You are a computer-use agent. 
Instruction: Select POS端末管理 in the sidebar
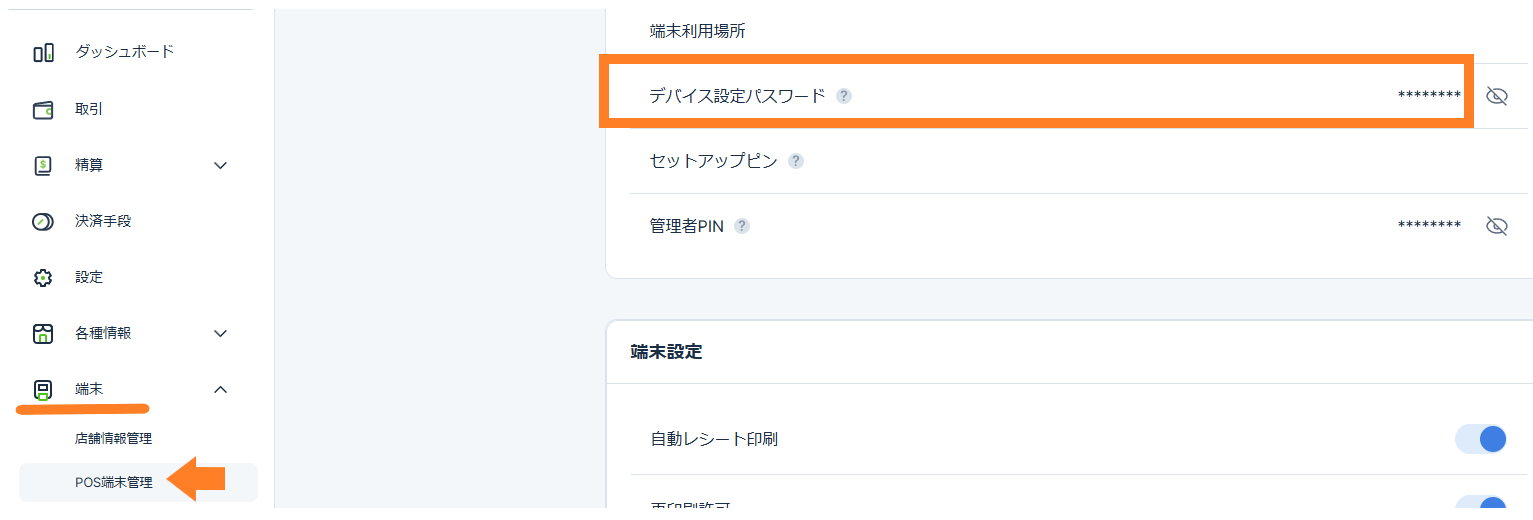[x=113, y=482]
